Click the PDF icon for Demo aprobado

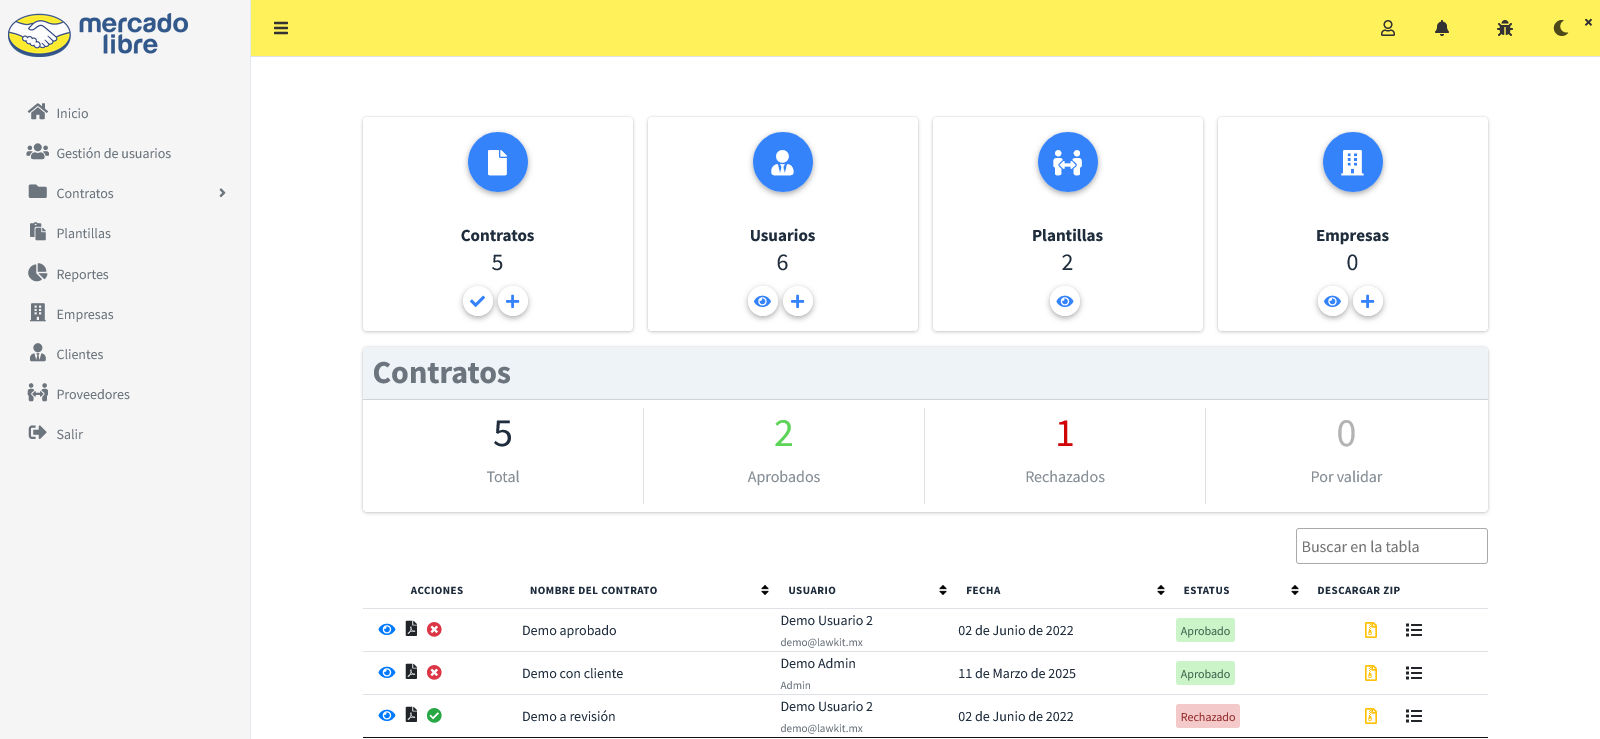click(411, 629)
